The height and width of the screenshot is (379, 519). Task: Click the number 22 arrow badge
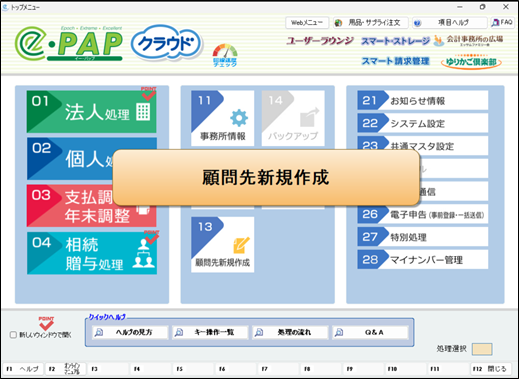click(x=373, y=123)
